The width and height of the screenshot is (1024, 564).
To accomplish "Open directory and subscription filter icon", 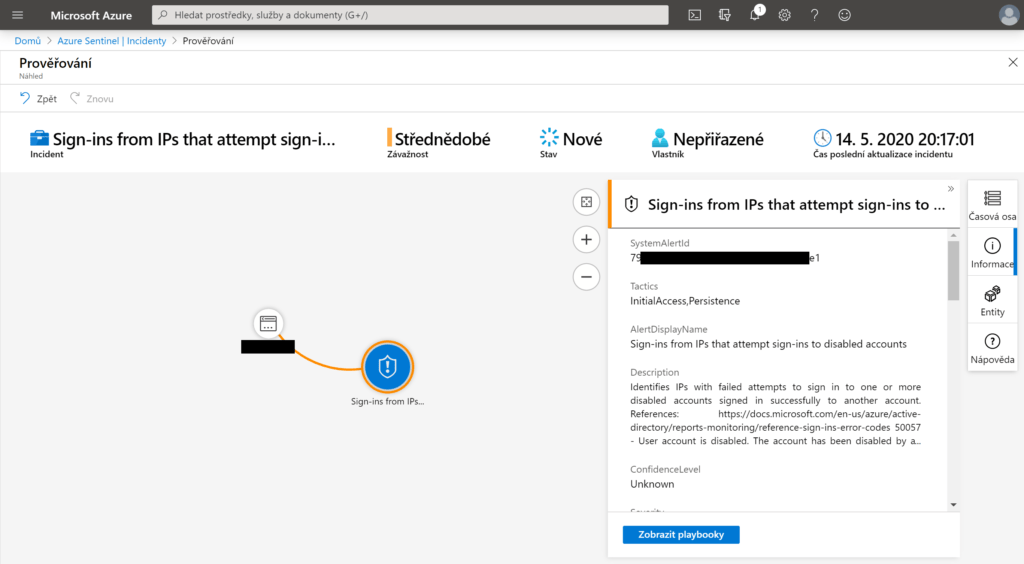I will 725,15.
